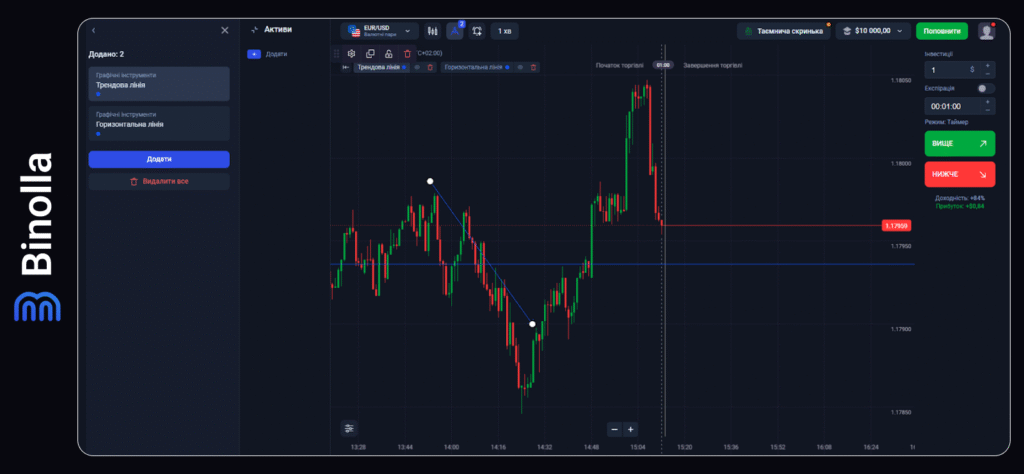
Task: Click the blue Додати button
Action: (x=159, y=159)
